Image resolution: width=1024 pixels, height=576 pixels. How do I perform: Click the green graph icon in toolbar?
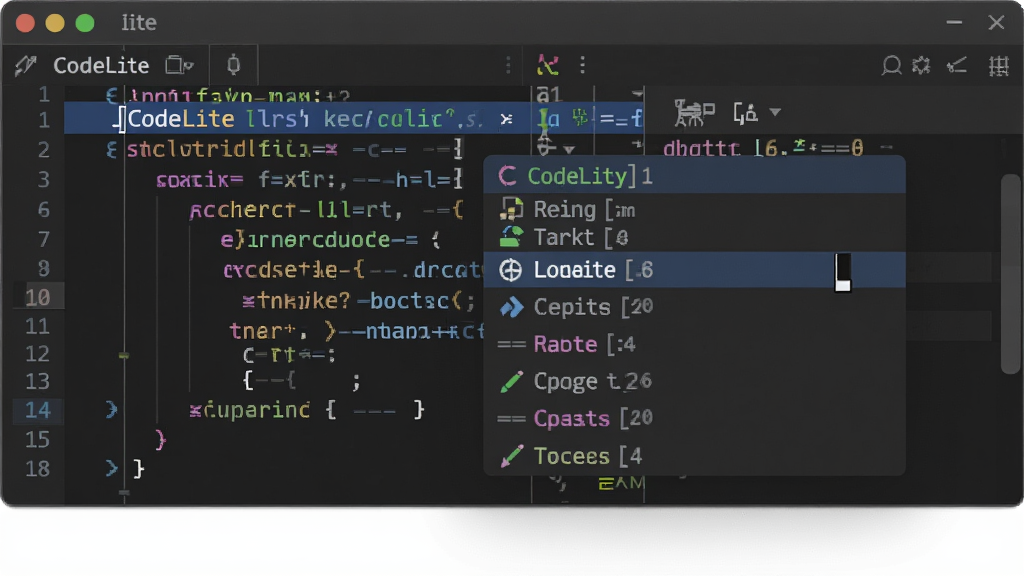547,65
